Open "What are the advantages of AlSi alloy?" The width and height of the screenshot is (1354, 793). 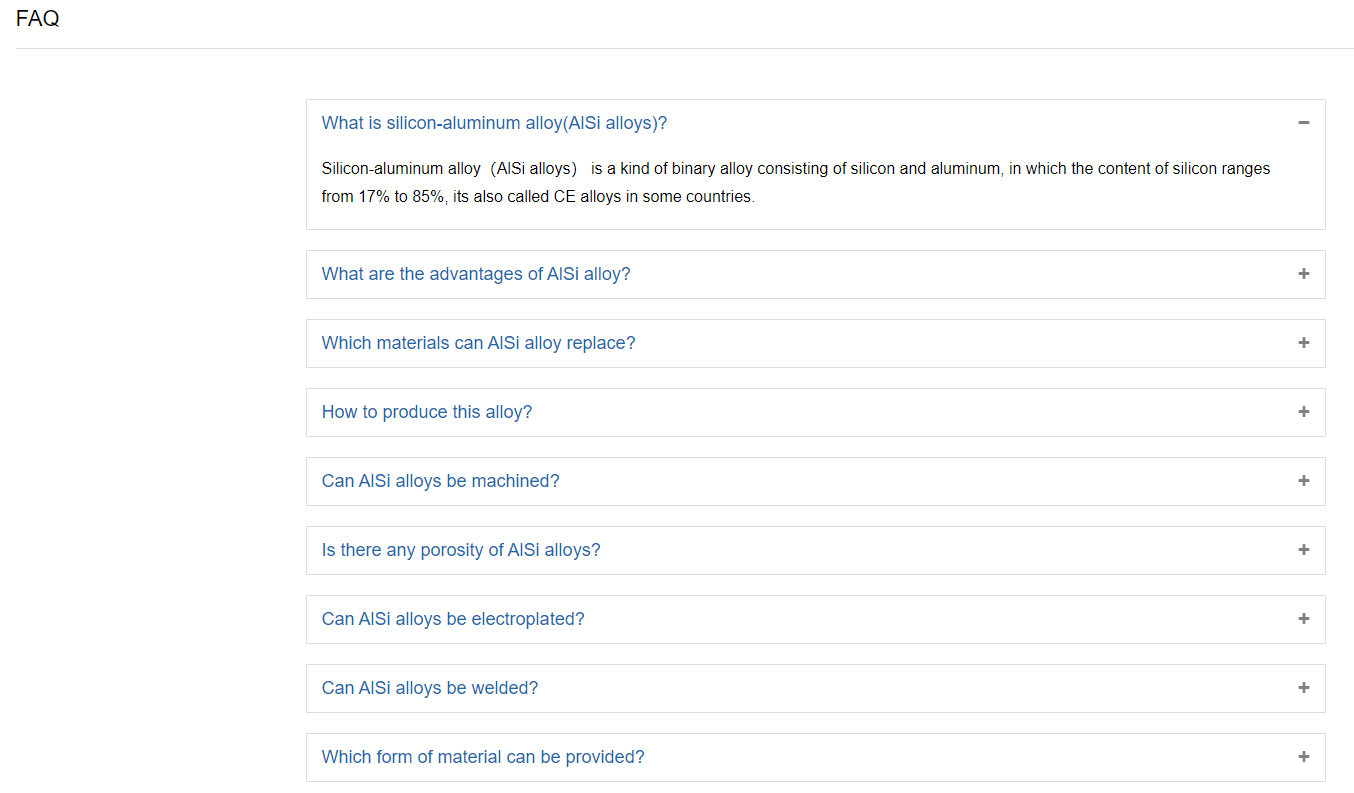tap(476, 274)
